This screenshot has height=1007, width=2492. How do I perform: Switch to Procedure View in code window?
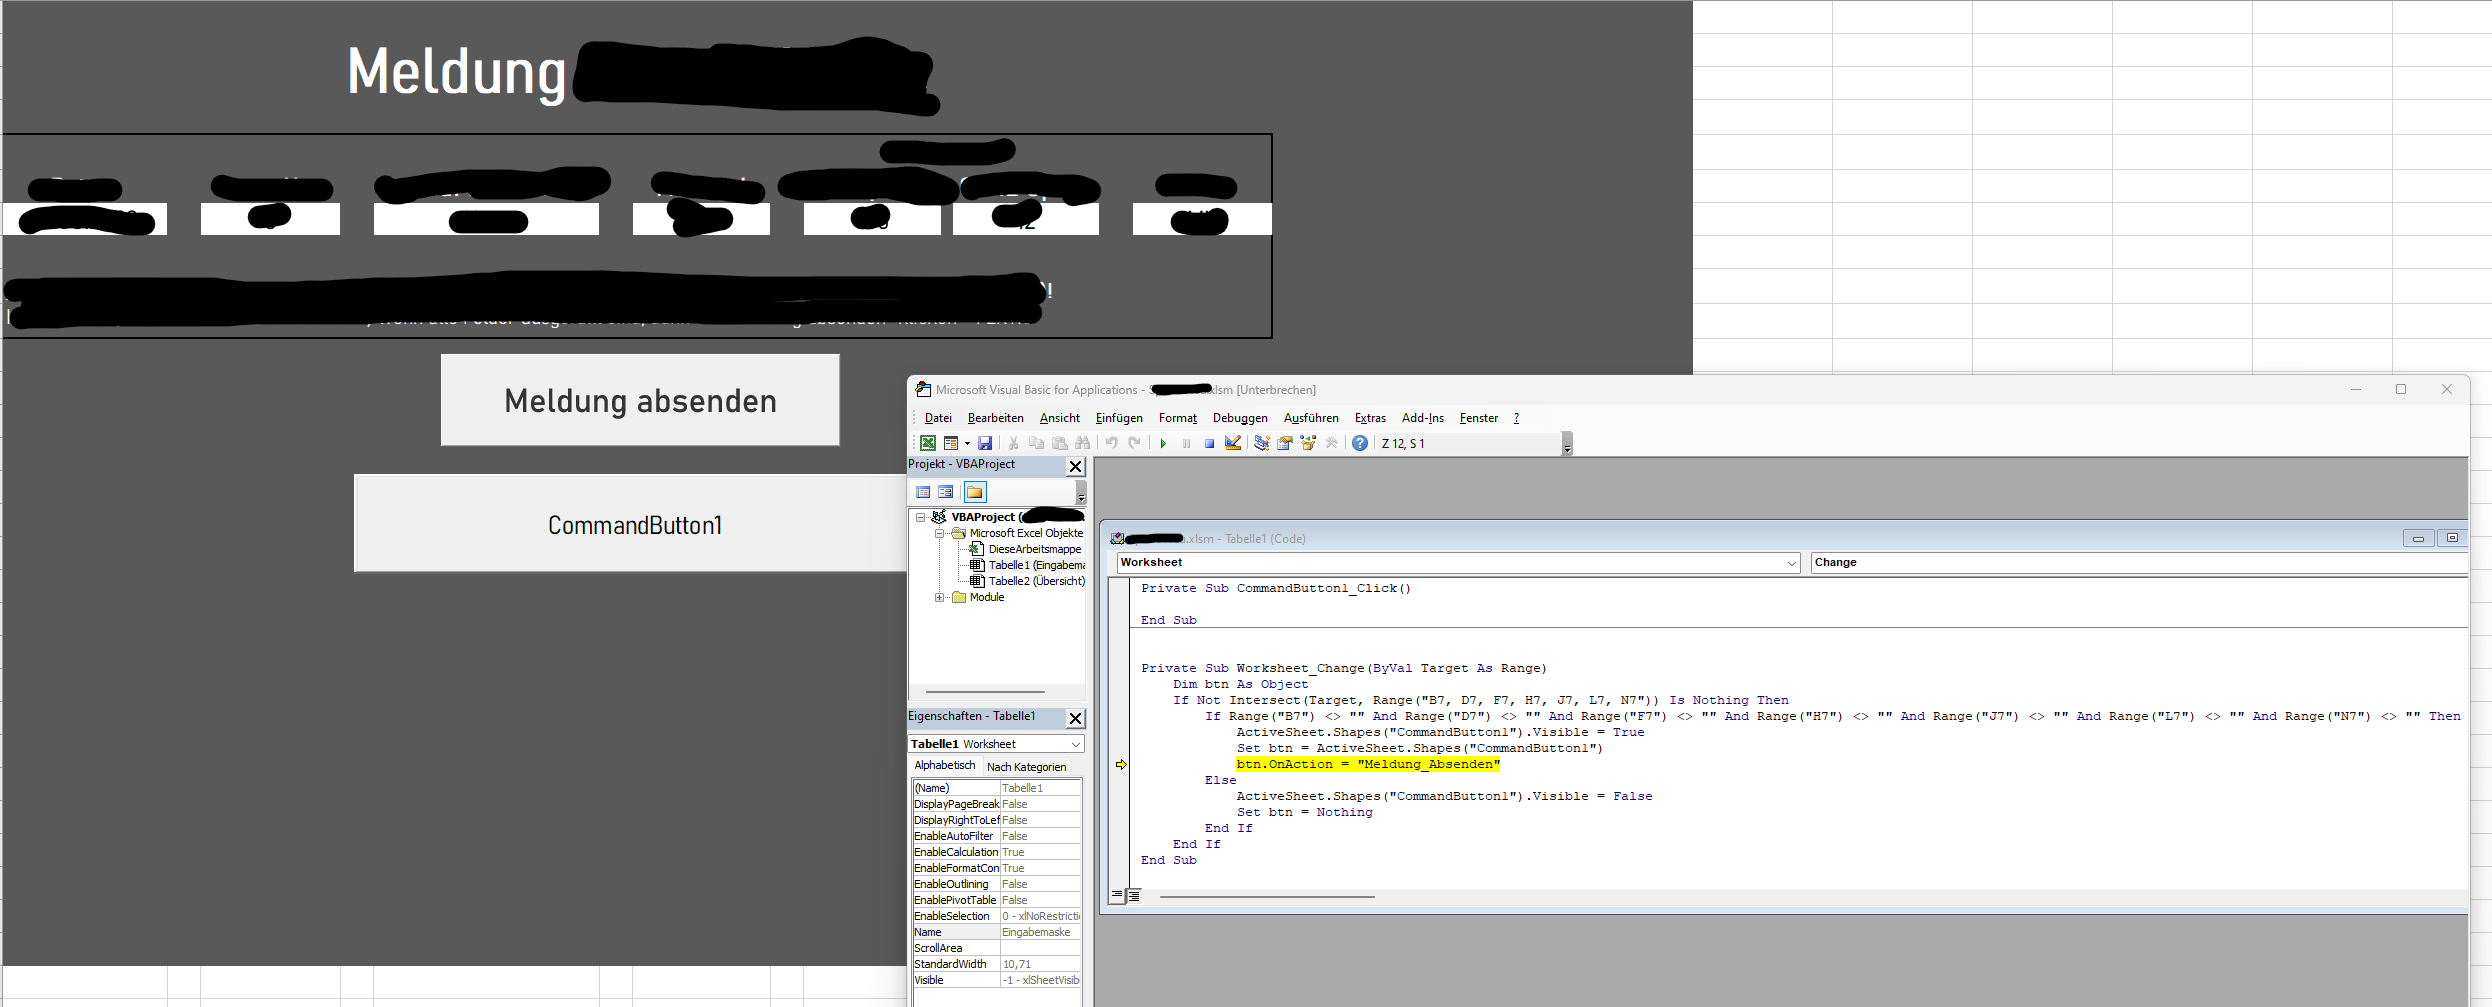(1117, 896)
